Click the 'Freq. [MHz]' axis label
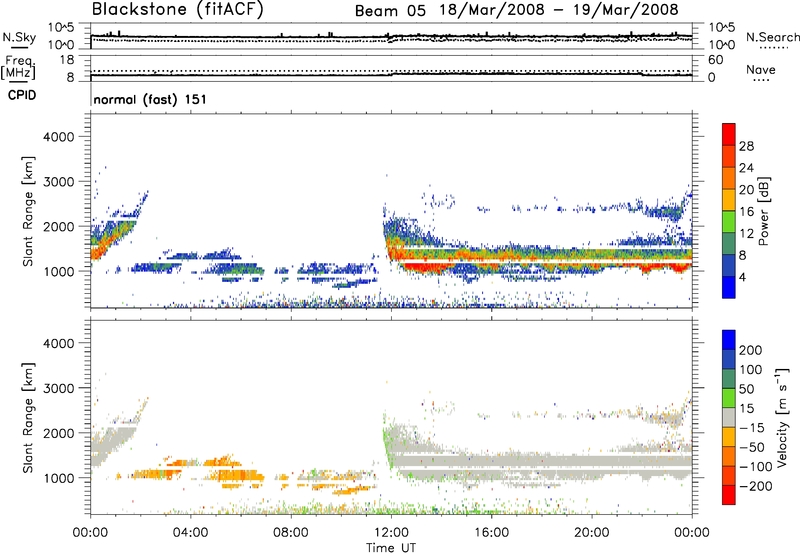This screenshot has width=800, height=554. tap(19, 67)
